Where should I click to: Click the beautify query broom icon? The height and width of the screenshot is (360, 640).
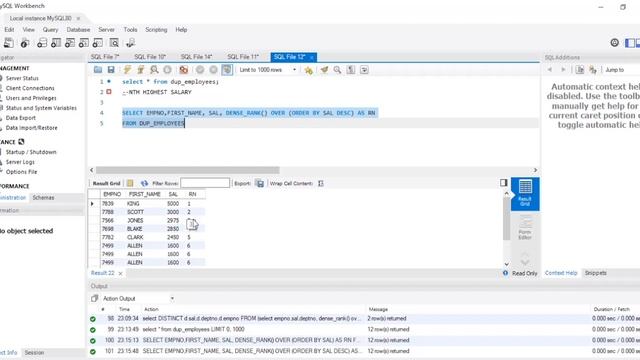[x=324, y=70]
